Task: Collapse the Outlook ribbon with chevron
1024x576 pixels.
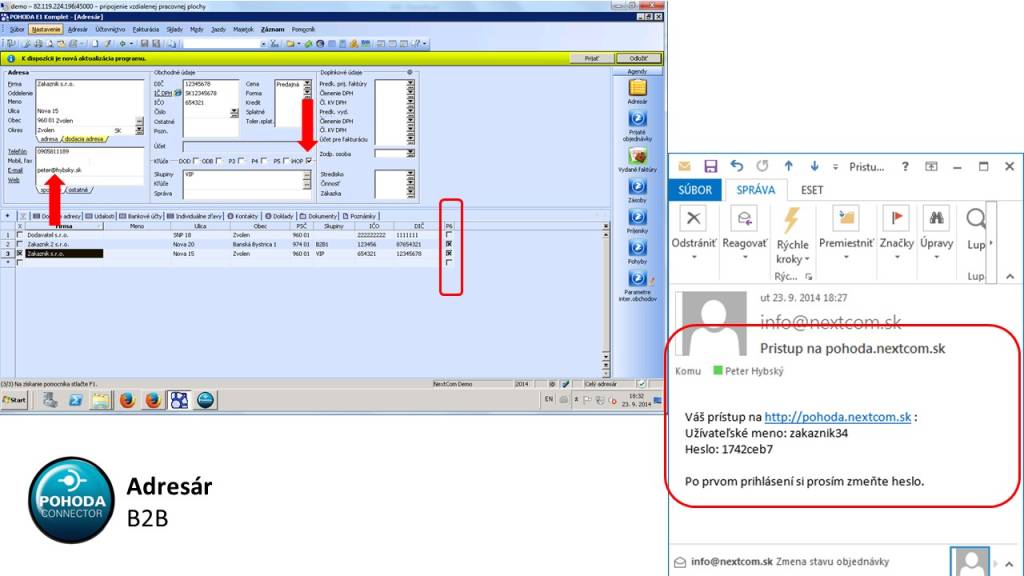Action: pos(1010,276)
